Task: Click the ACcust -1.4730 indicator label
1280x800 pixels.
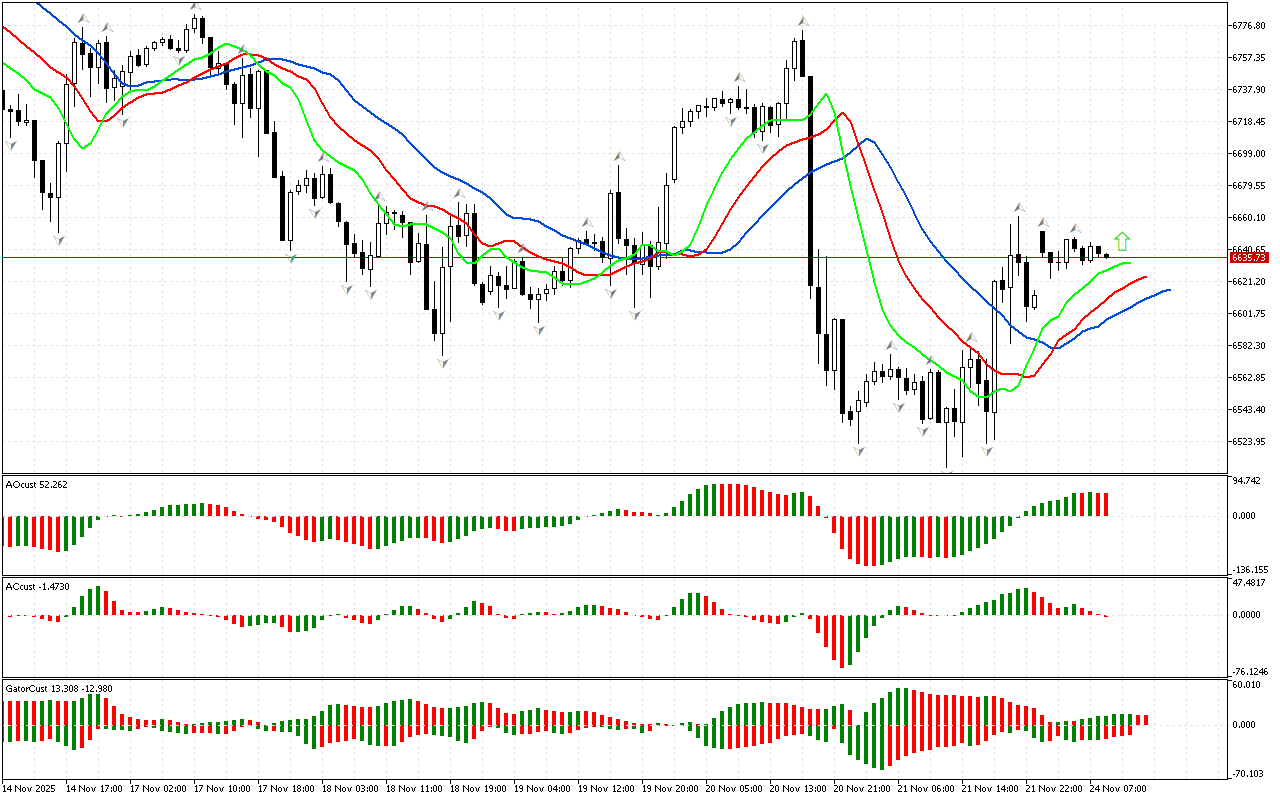Action: (37, 586)
